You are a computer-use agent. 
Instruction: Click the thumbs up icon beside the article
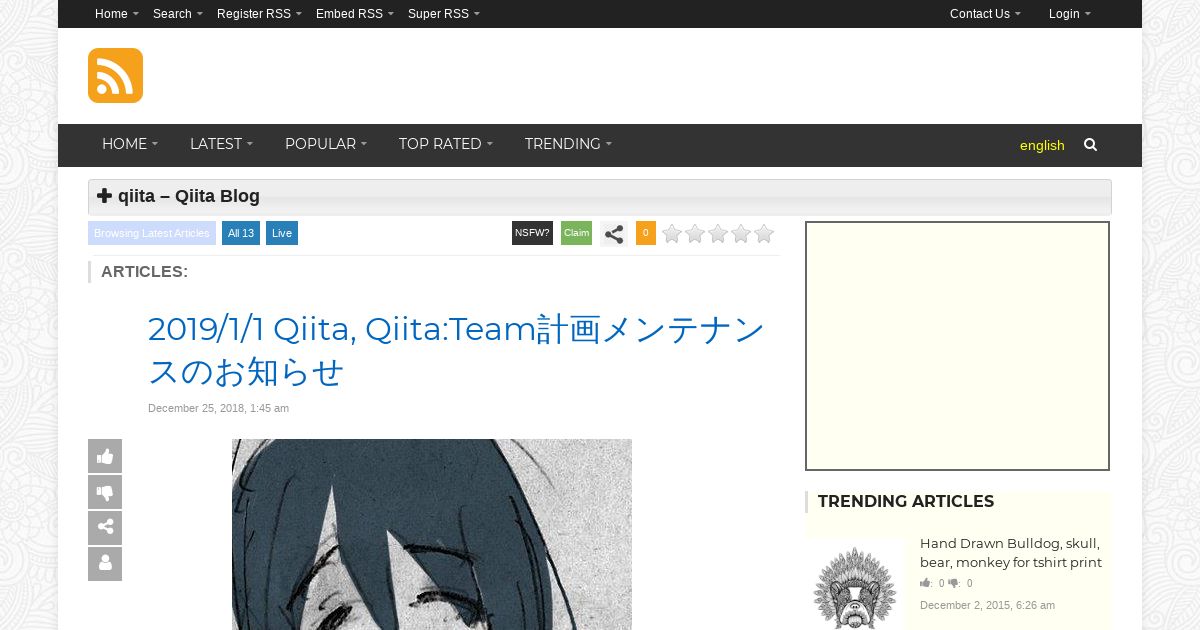pyautogui.click(x=105, y=456)
